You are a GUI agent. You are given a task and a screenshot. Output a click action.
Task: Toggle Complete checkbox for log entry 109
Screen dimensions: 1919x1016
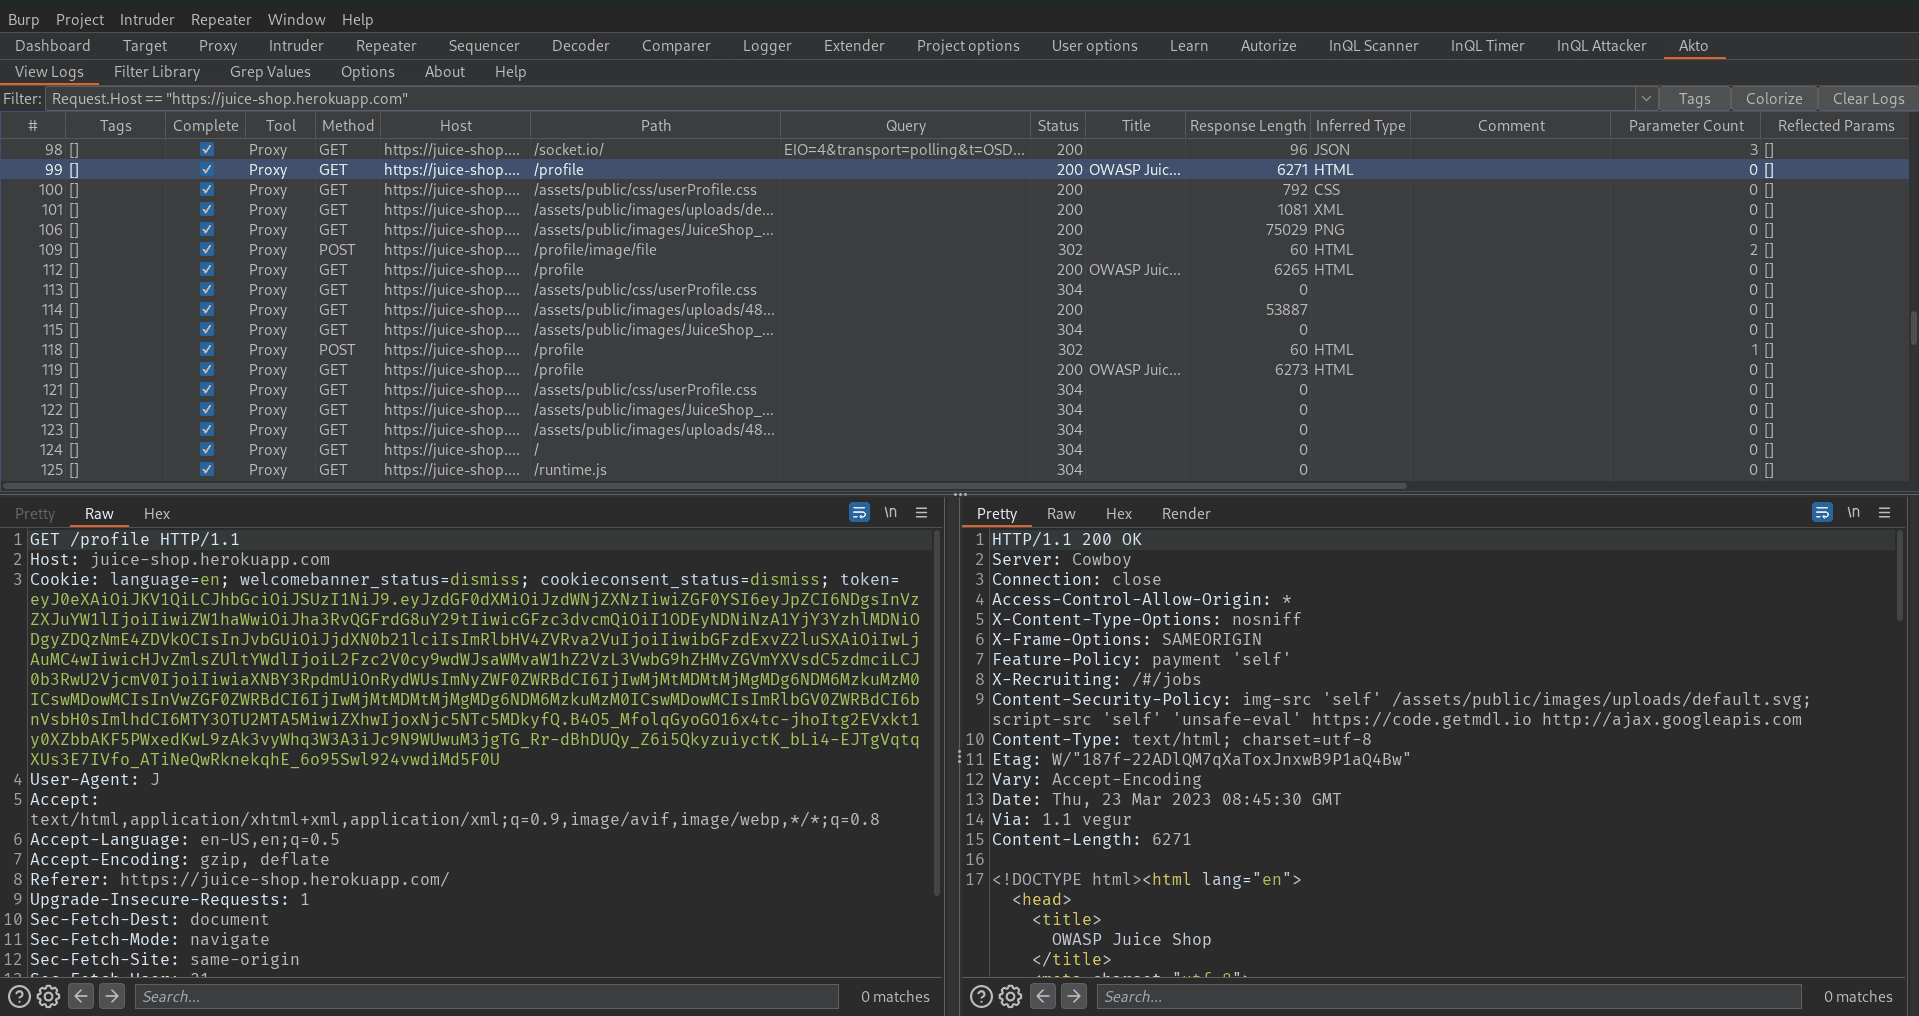tap(206, 250)
